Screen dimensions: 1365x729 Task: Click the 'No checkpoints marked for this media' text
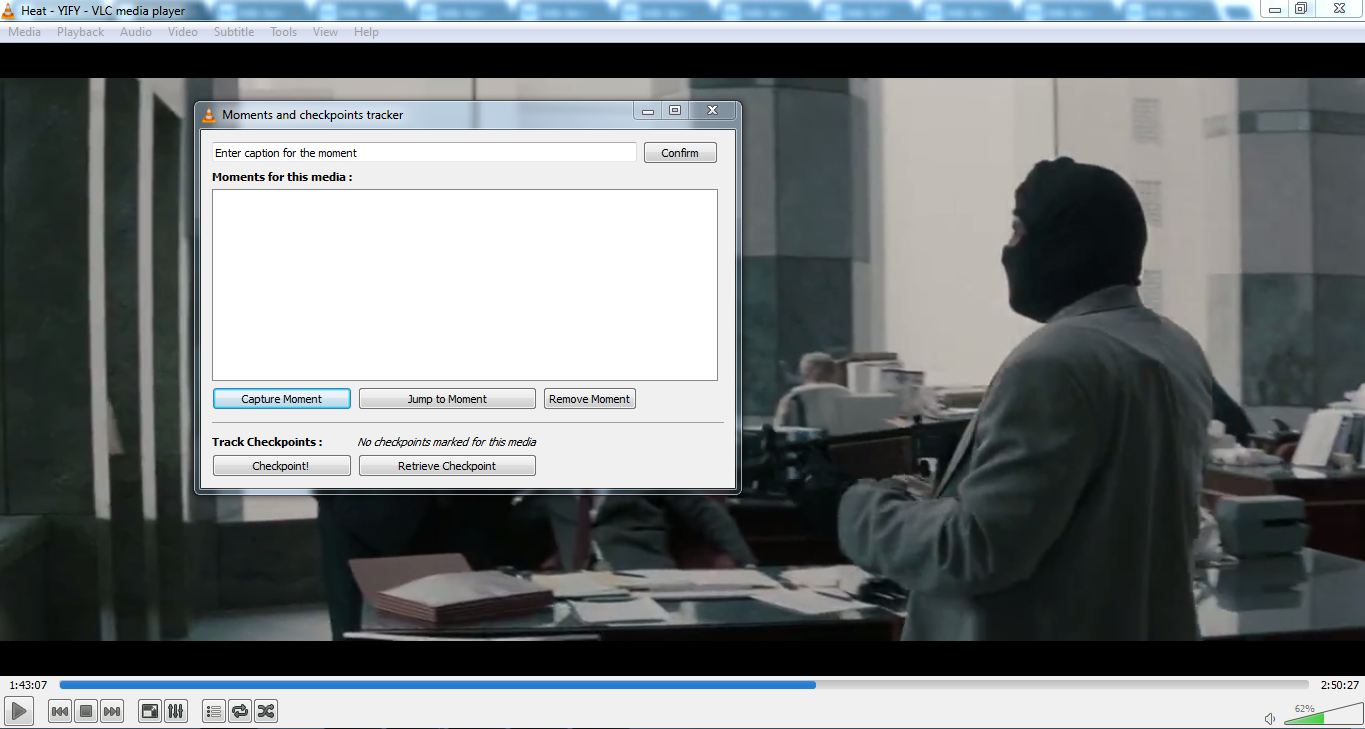pos(447,442)
